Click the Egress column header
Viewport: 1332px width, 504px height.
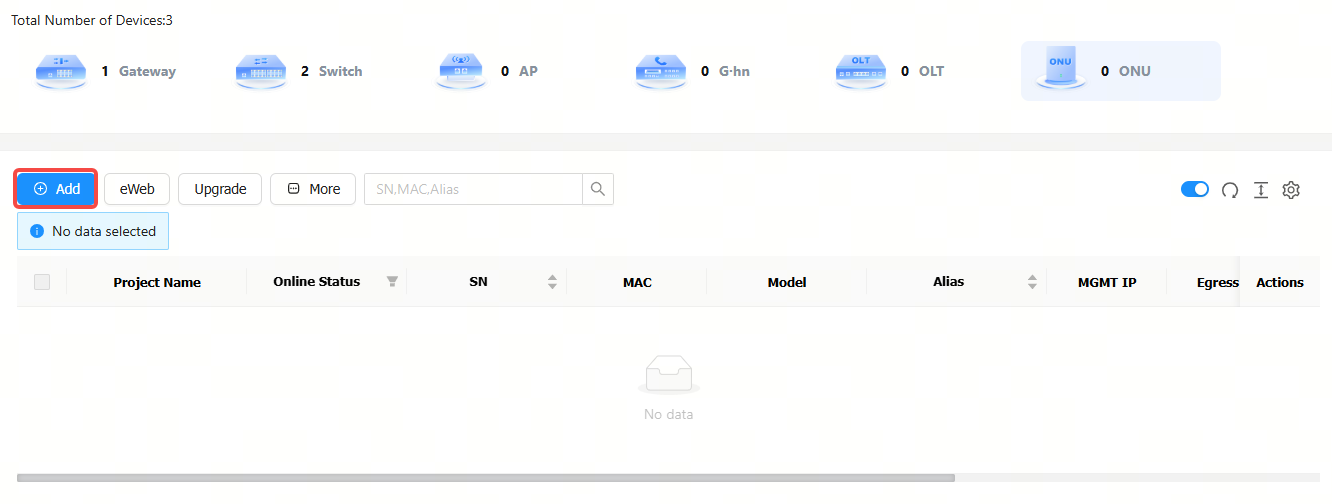[1218, 283]
